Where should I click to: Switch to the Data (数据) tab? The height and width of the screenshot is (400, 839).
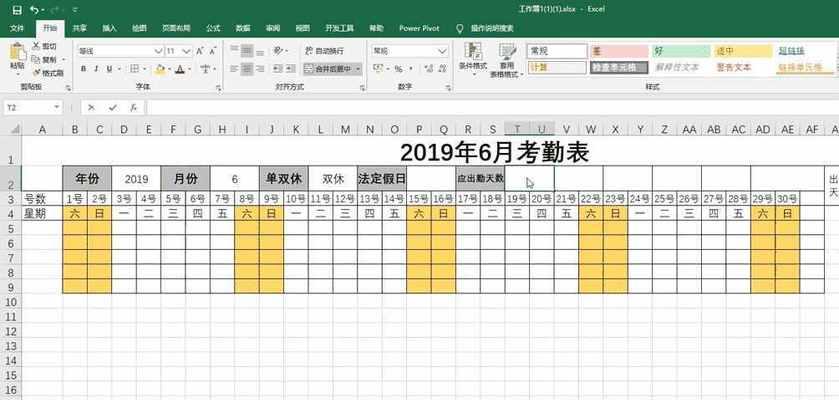click(243, 28)
